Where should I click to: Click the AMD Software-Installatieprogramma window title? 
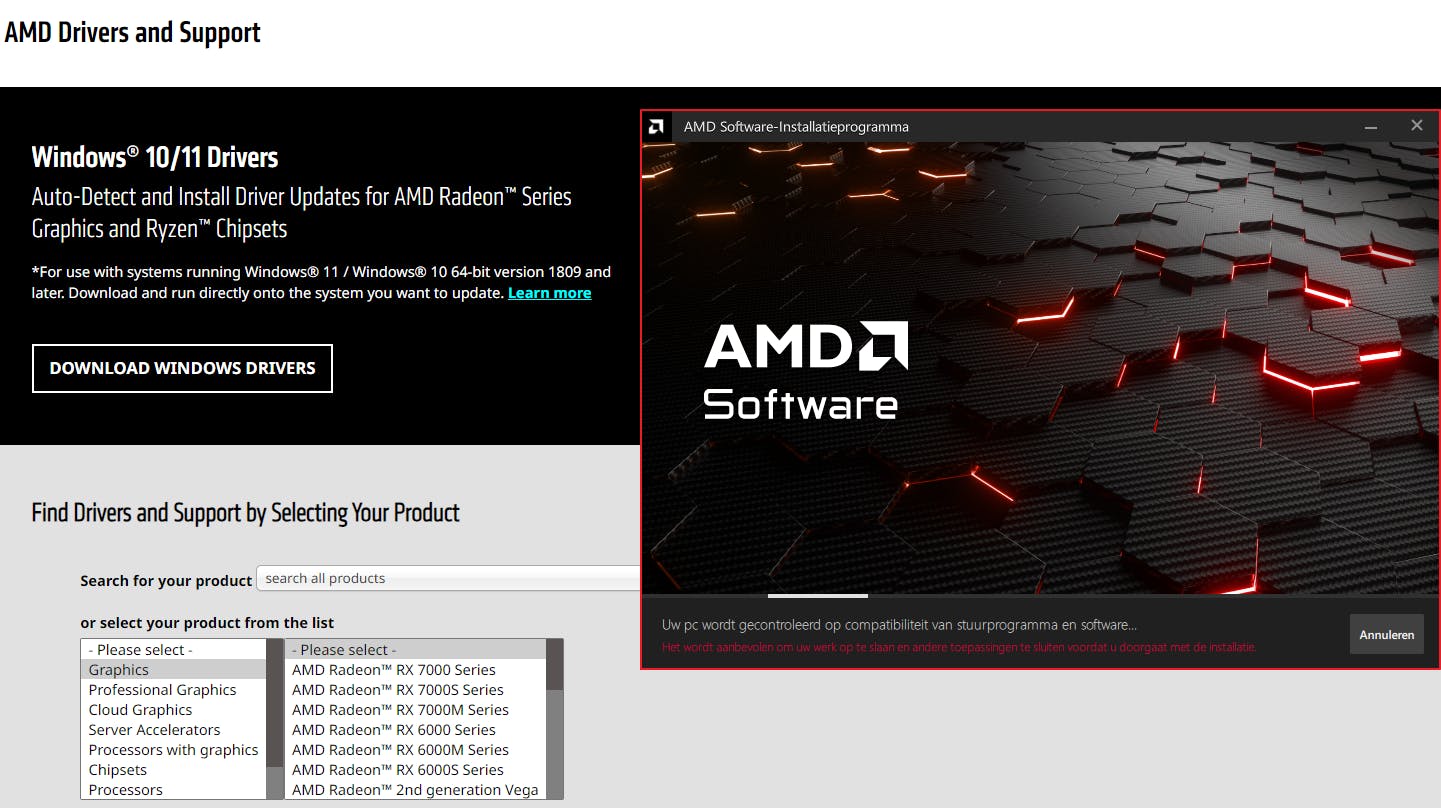(796, 127)
